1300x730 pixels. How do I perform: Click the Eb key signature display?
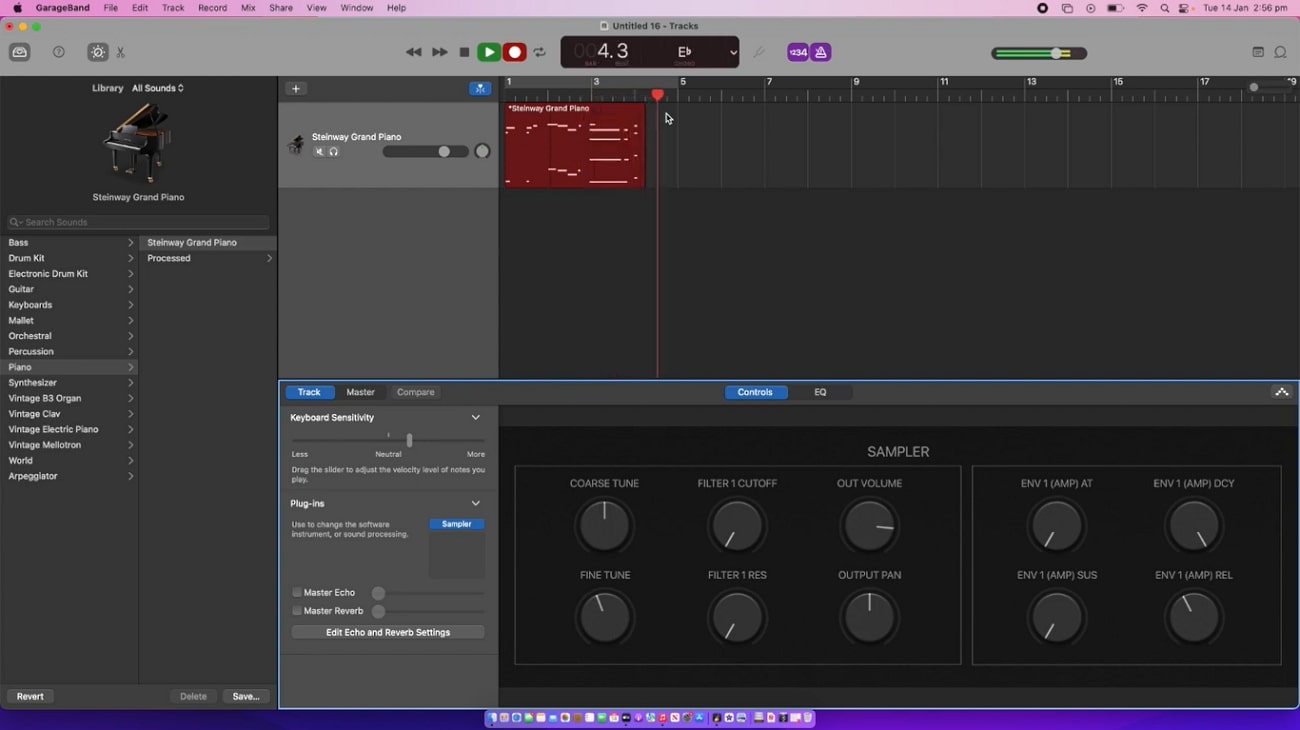[685, 52]
